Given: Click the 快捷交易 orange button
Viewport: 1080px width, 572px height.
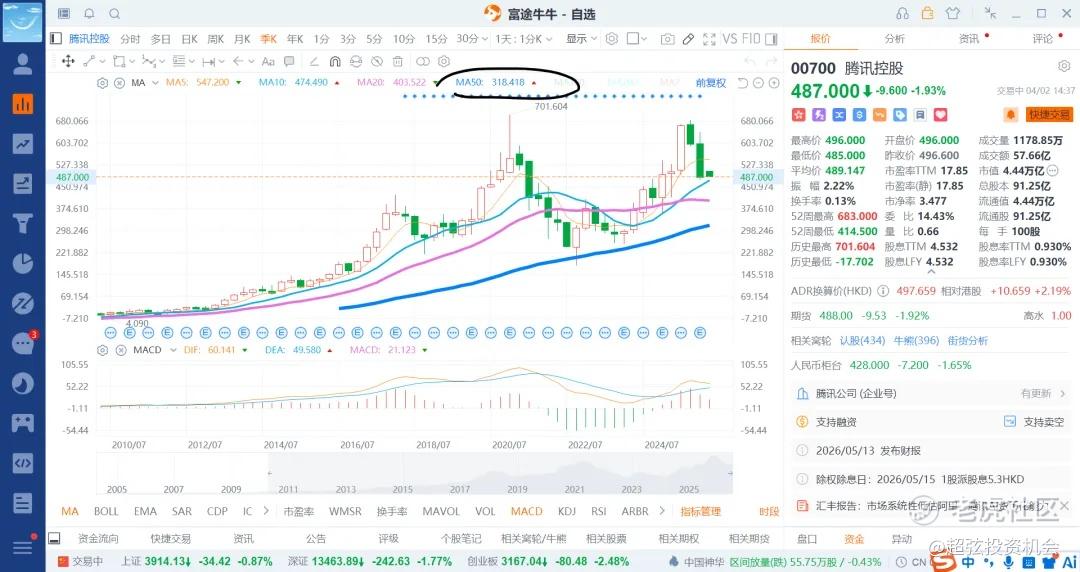Looking at the screenshot, I should 1050,114.
